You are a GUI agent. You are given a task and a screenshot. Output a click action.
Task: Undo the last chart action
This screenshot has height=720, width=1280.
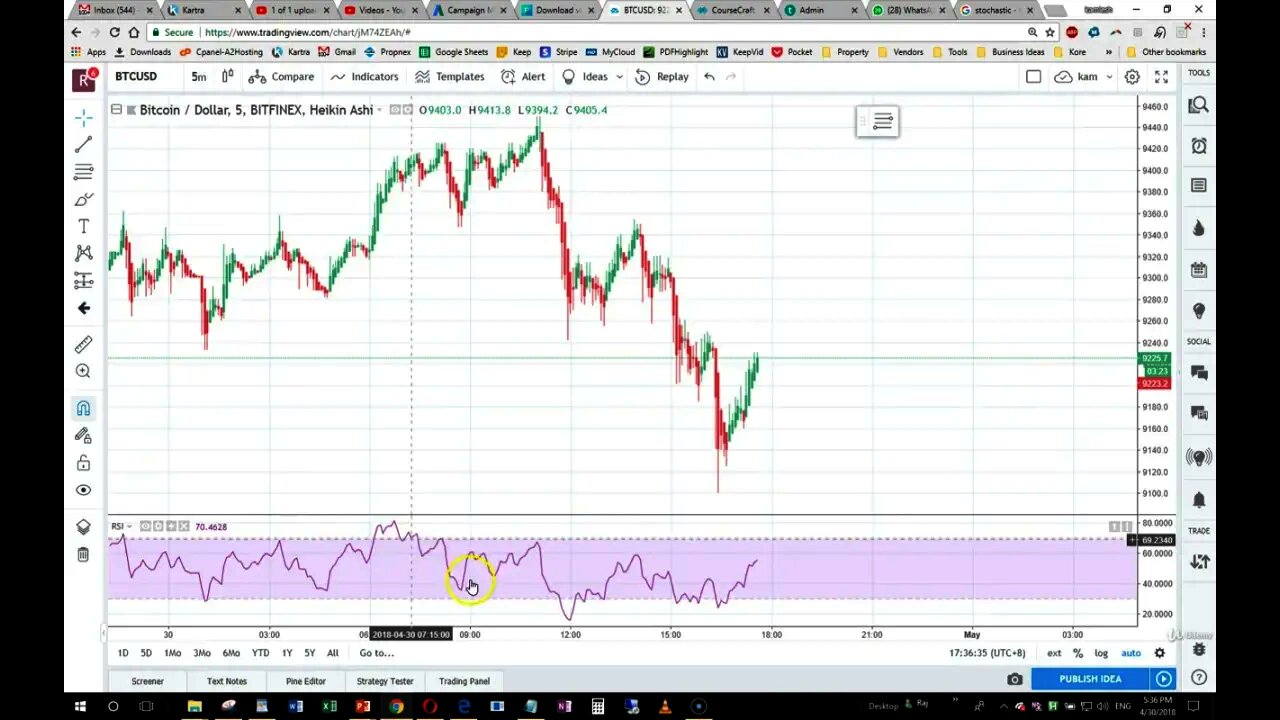click(709, 76)
